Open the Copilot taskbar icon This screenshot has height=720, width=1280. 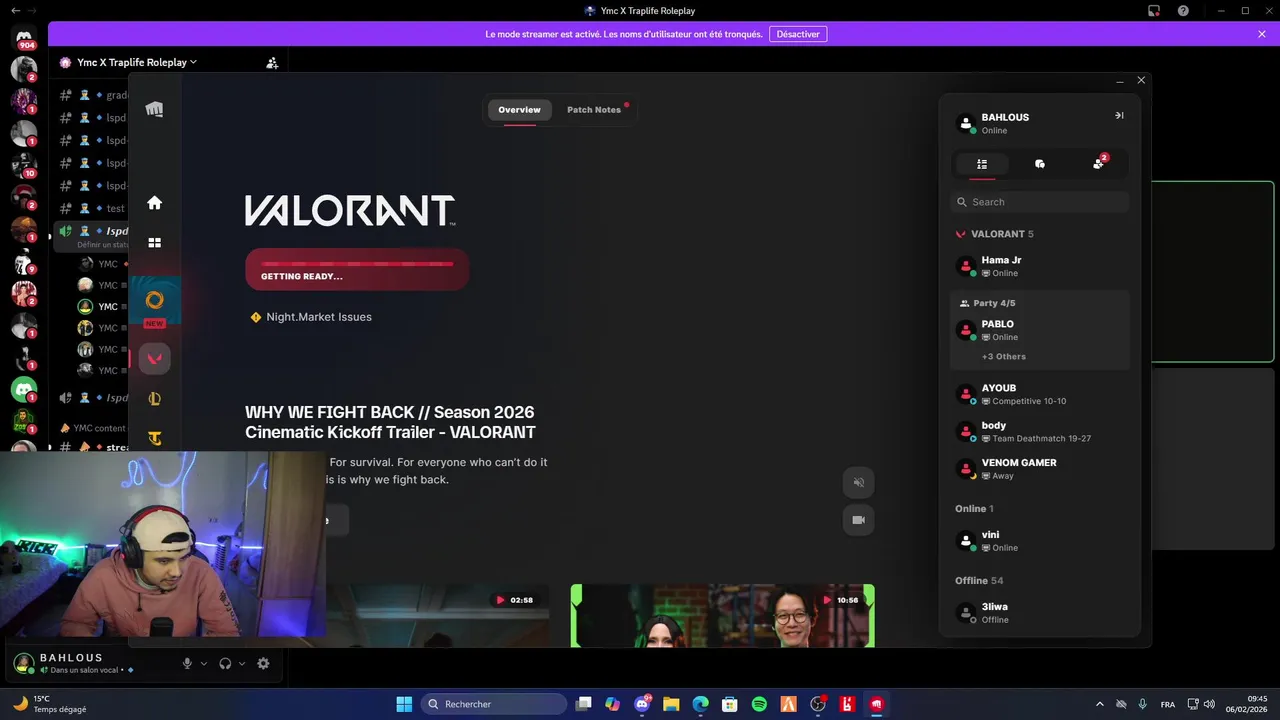point(613,704)
